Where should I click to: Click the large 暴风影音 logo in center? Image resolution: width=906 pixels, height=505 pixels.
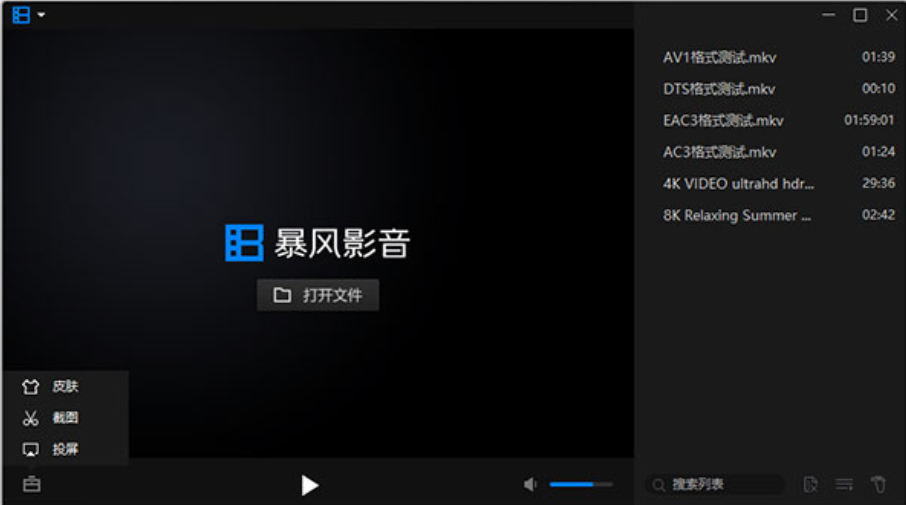click(x=318, y=243)
